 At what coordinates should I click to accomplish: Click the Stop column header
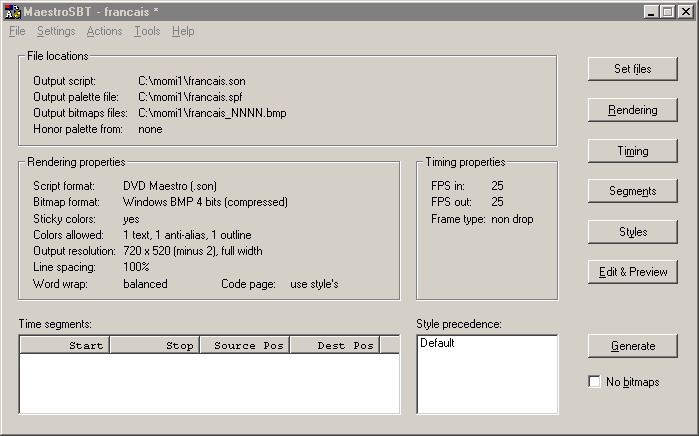pos(155,345)
